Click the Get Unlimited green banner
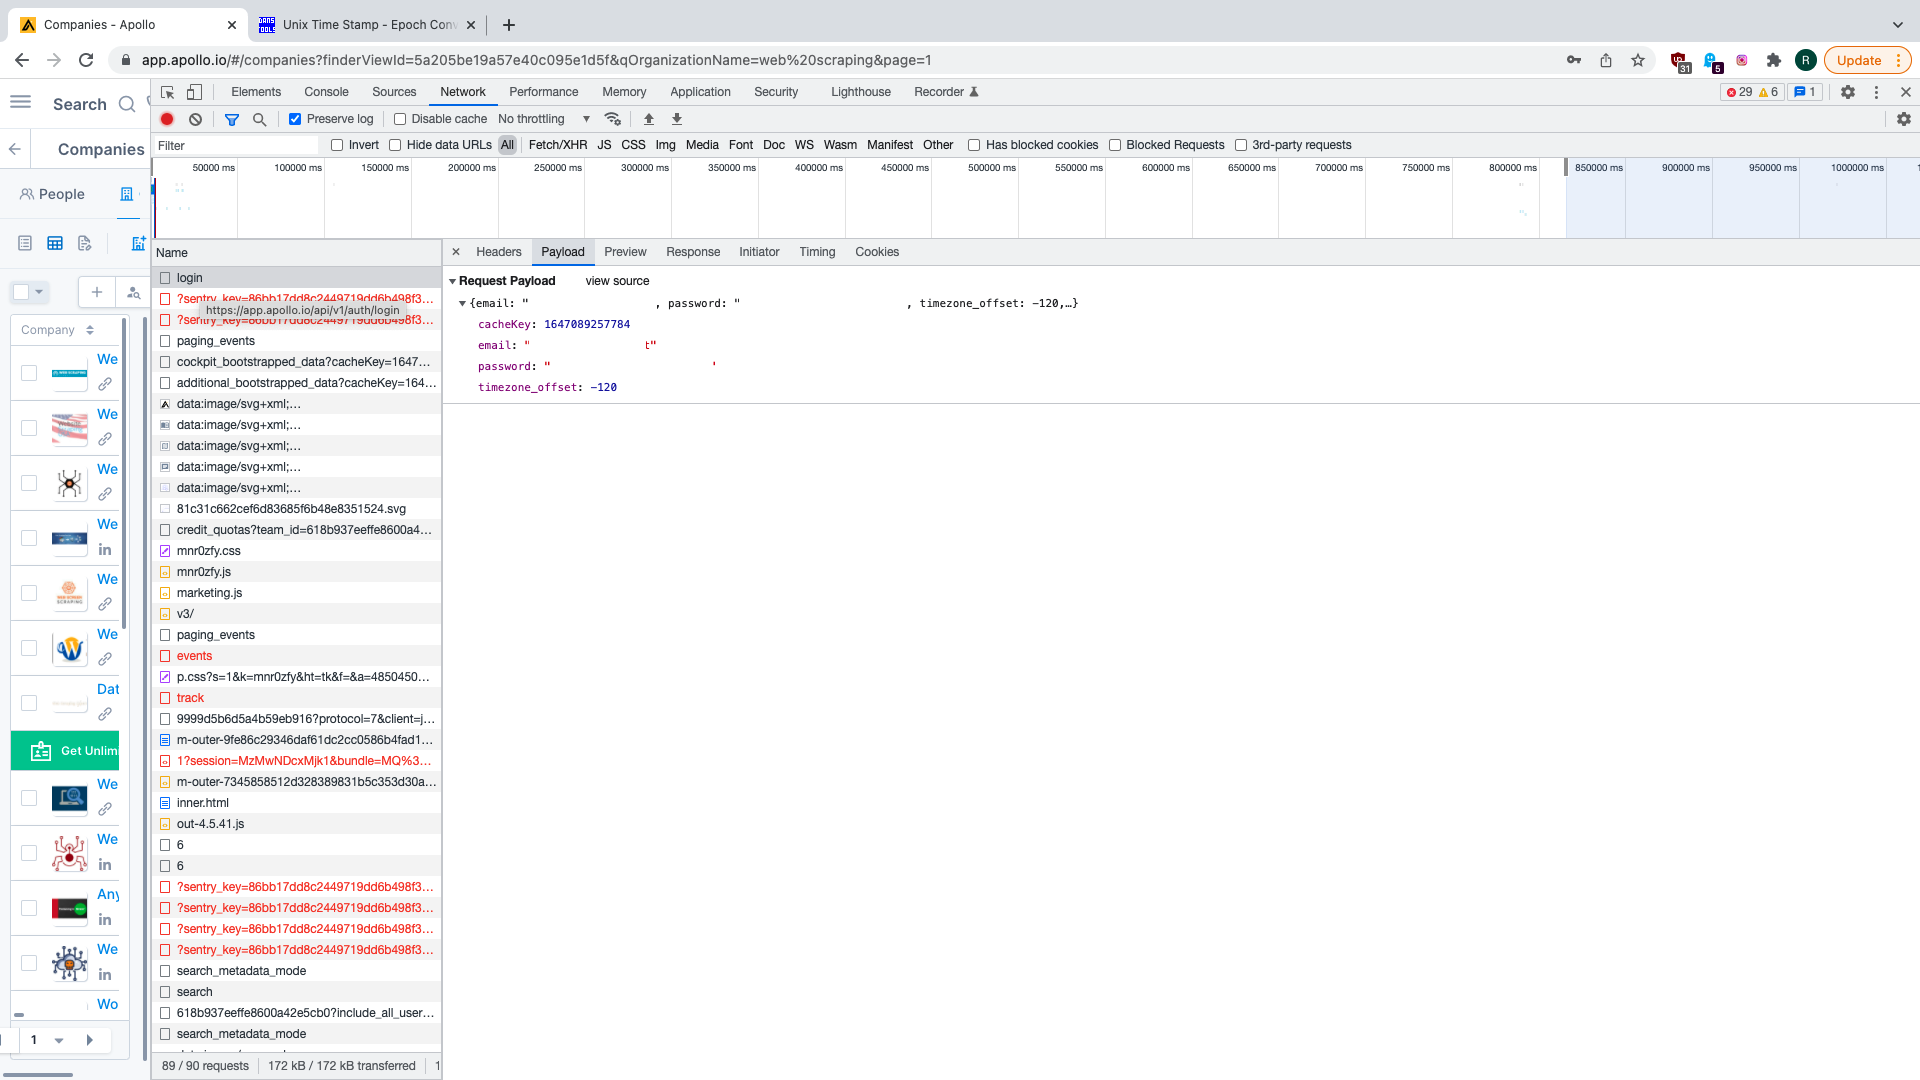Image resolution: width=1920 pixels, height=1080 pixels. click(x=65, y=751)
